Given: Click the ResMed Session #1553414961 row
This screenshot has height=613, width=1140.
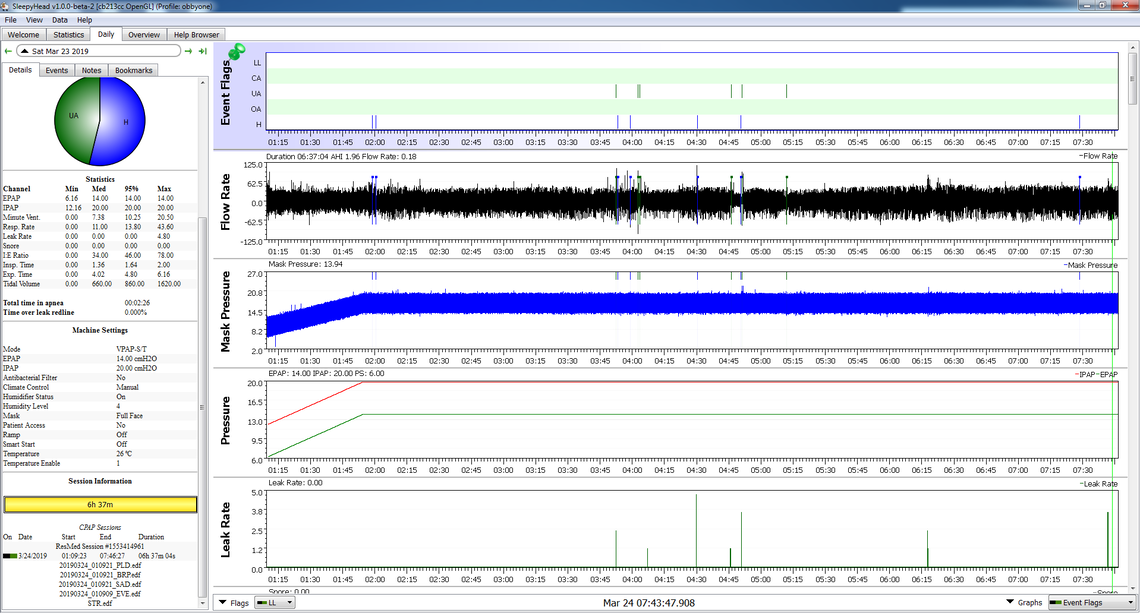Looking at the screenshot, I should (100, 546).
